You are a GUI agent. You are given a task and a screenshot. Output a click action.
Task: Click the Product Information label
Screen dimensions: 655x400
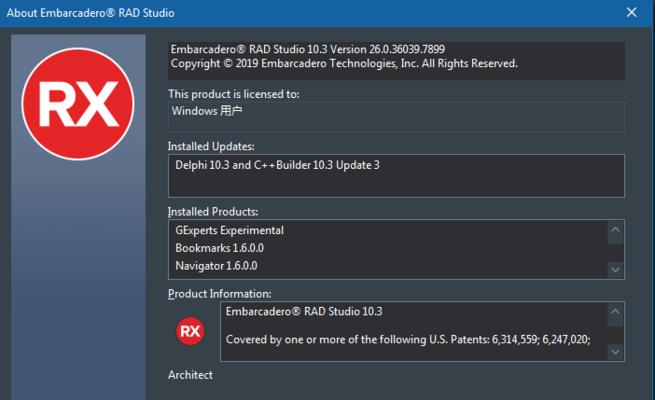click(x=219, y=294)
